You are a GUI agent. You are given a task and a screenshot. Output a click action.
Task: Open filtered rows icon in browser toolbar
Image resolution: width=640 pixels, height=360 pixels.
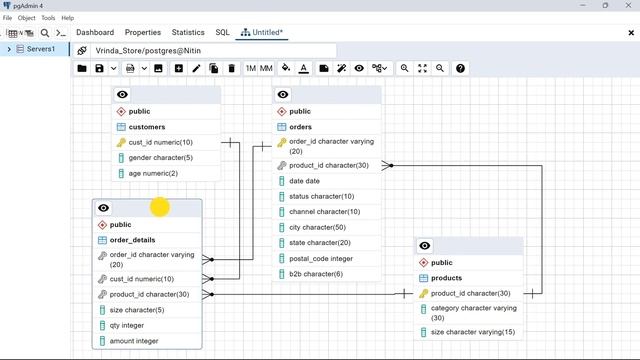[x=29, y=33]
